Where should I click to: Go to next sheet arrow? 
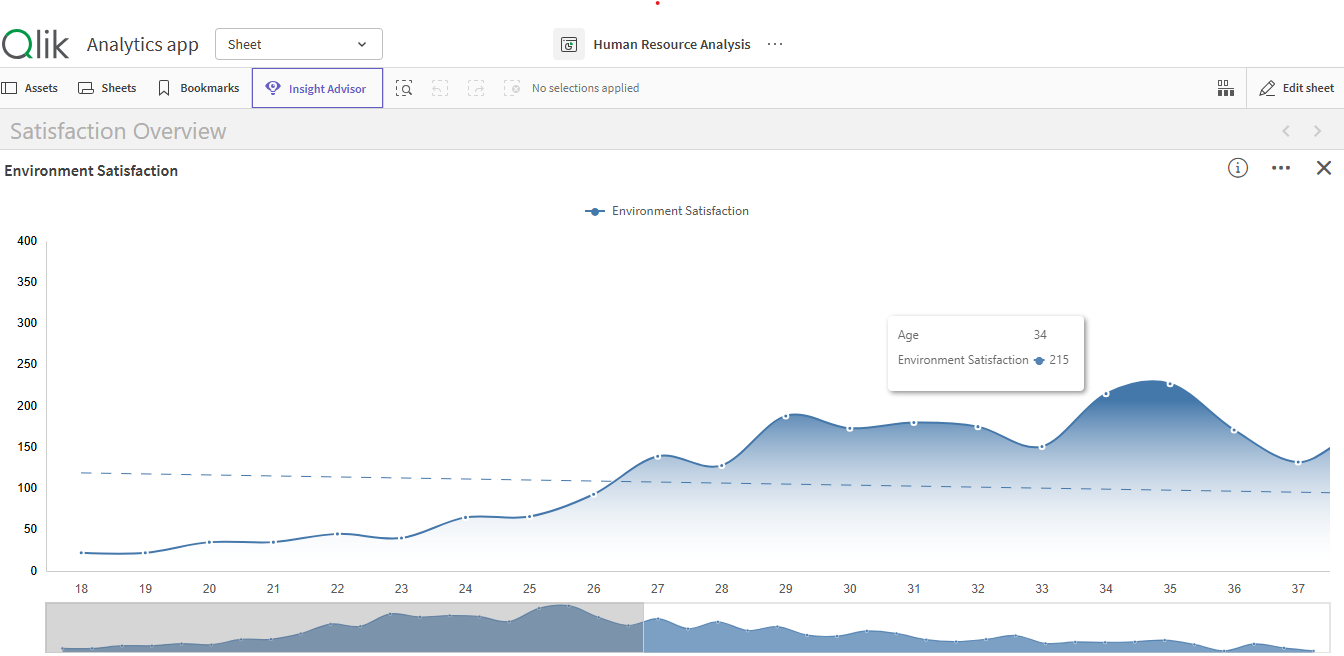tap(1317, 131)
